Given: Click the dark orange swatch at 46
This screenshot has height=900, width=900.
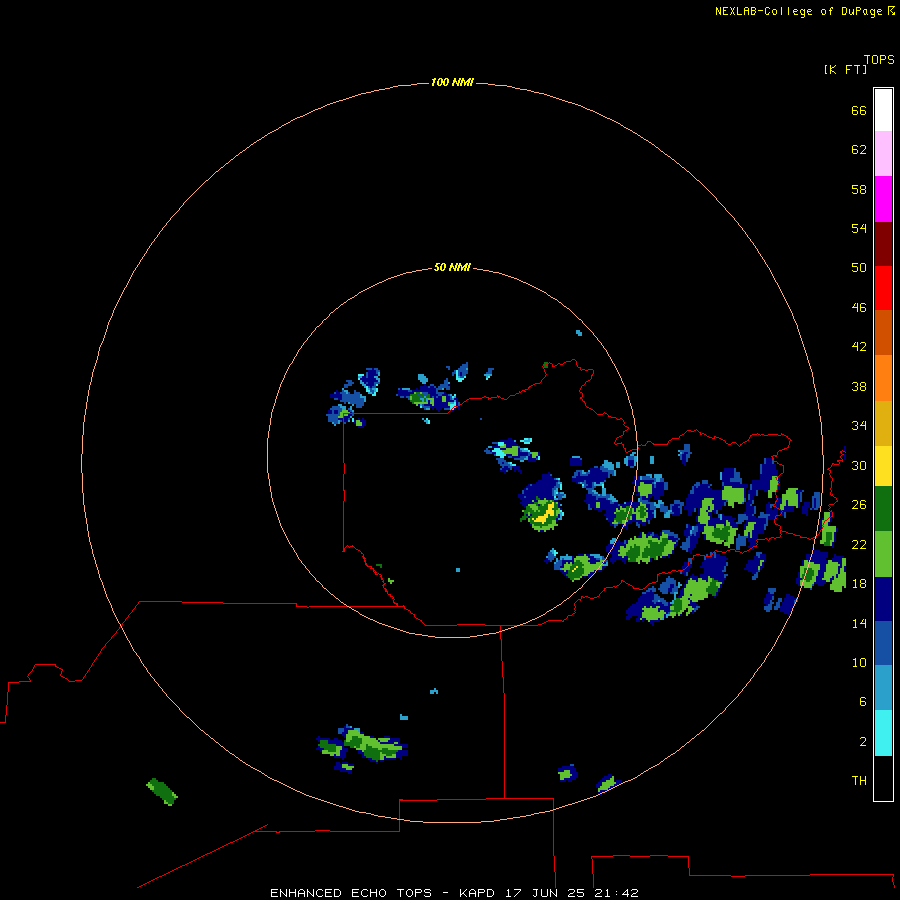Looking at the screenshot, I should pyautogui.click(x=883, y=333).
